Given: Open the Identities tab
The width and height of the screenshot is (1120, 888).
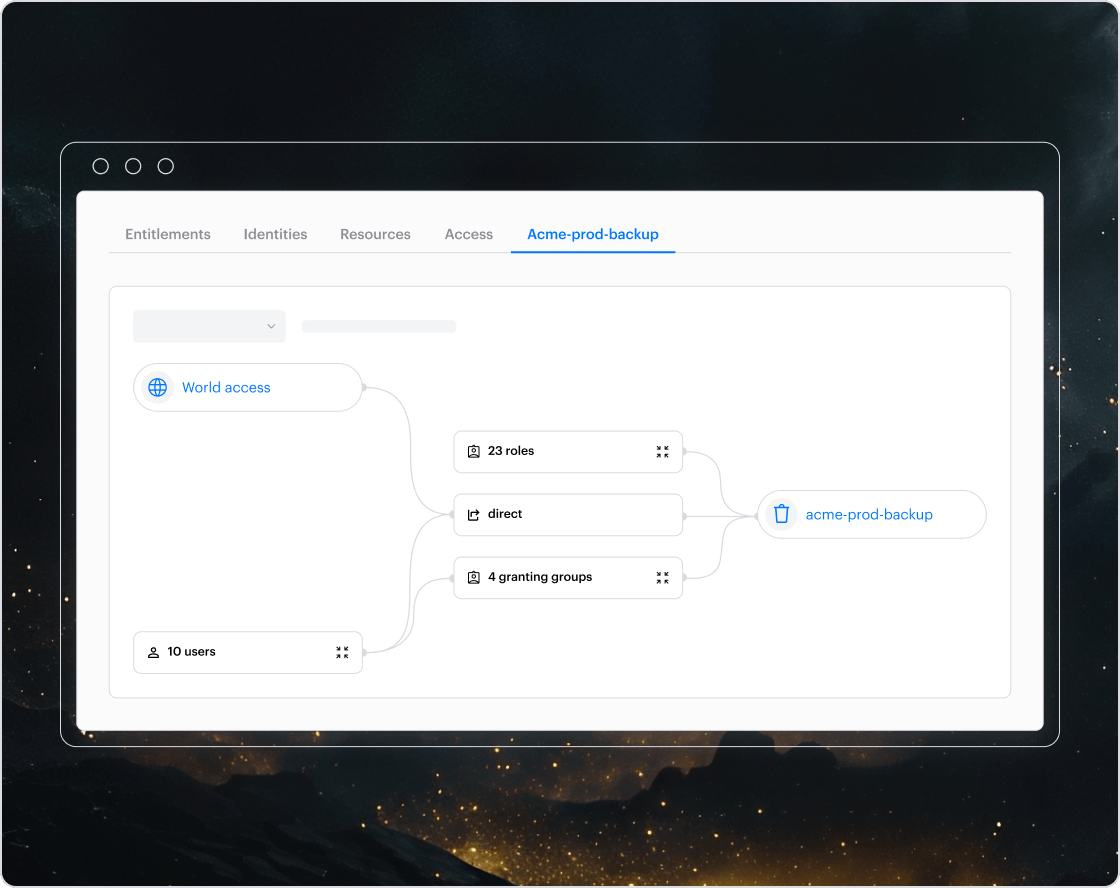Looking at the screenshot, I should pos(275,234).
